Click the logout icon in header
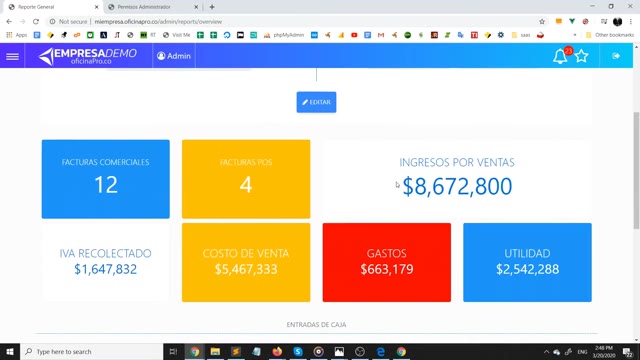This screenshot has width=640, height=360. tap(616, 56)
